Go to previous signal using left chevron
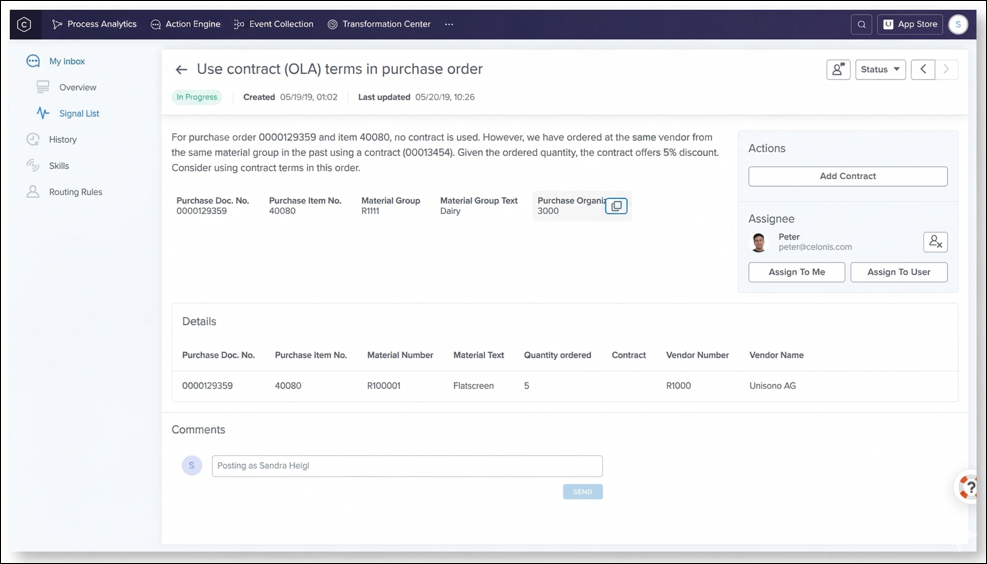This screenshot has width=987, height=564. point(923,70)
